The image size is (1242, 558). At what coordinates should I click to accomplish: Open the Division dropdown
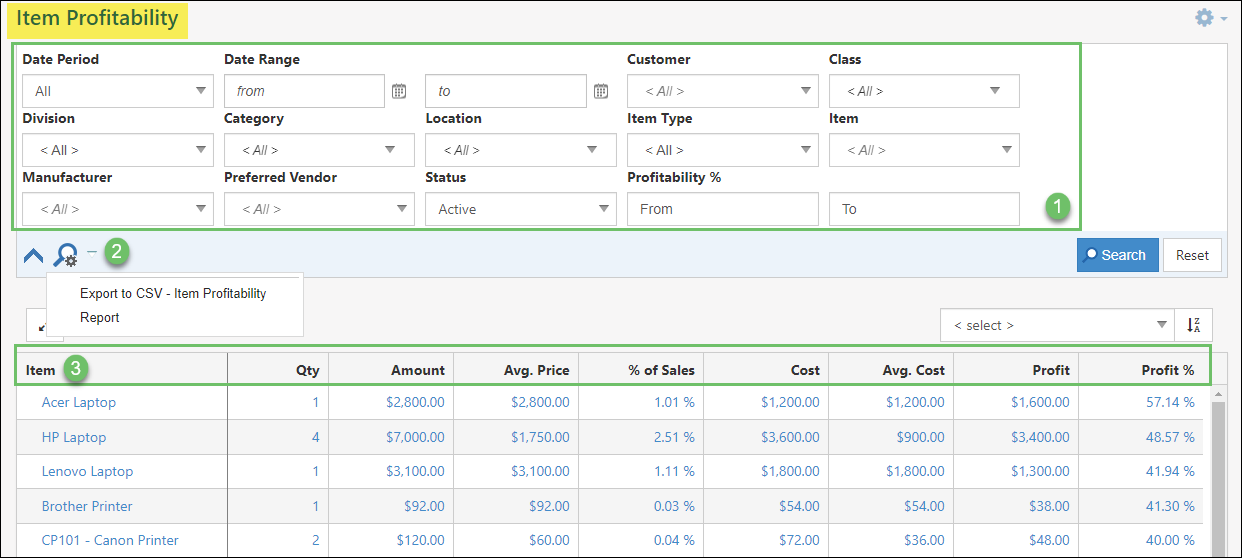click(x=118, y=150)
